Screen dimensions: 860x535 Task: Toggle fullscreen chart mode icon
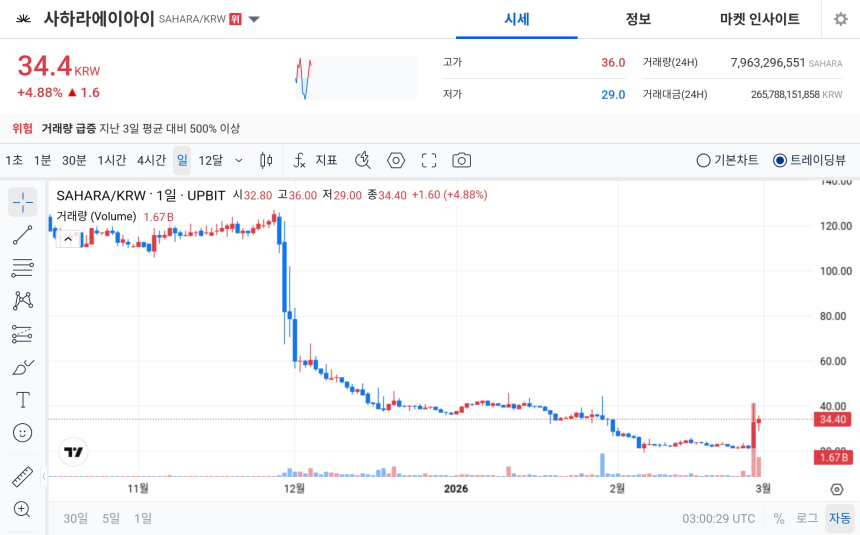[429, 160]
